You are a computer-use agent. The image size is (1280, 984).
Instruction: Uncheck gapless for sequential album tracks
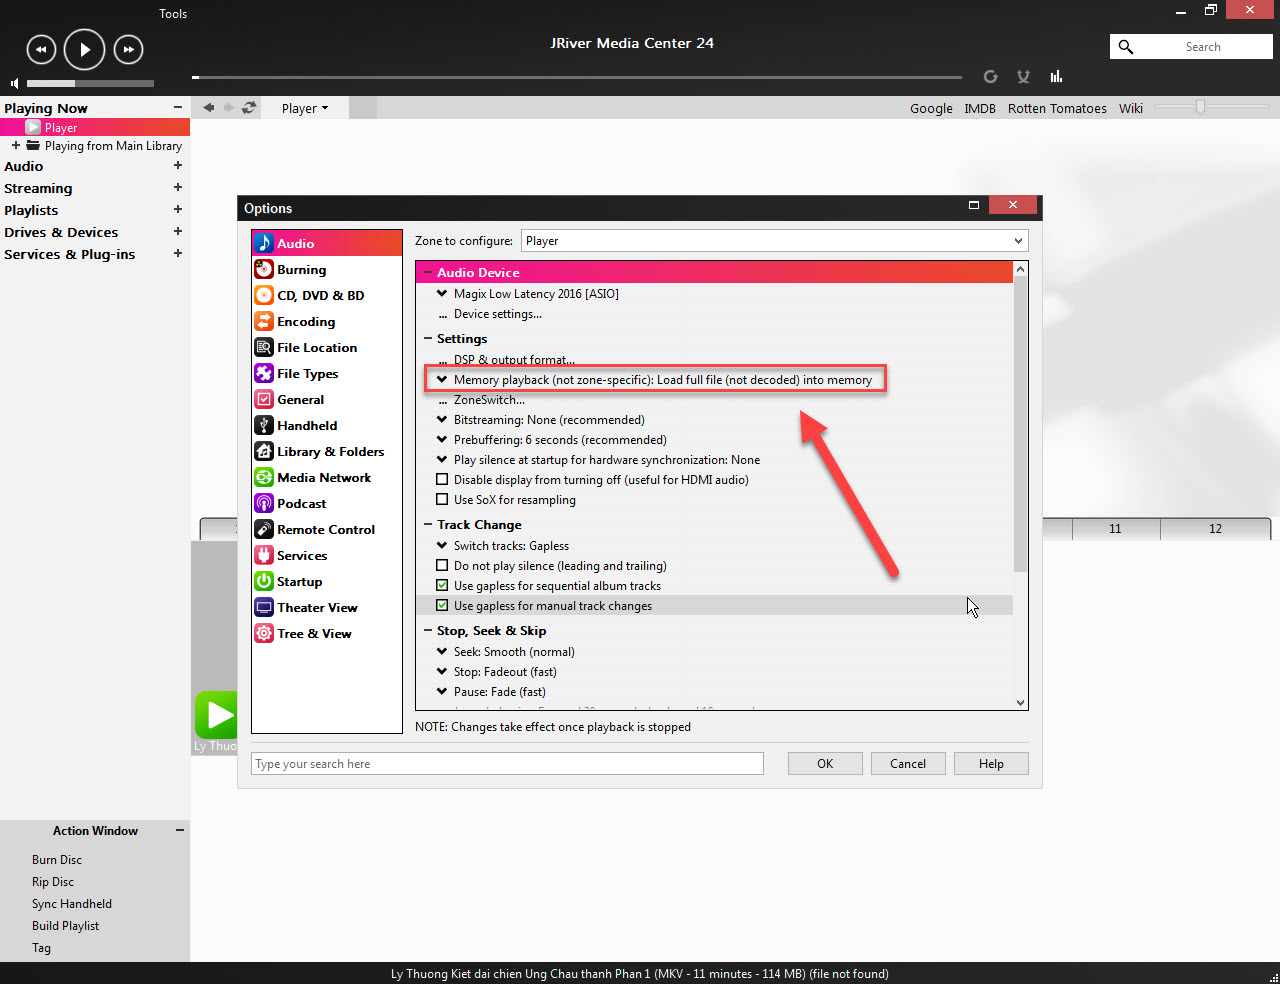442,586
